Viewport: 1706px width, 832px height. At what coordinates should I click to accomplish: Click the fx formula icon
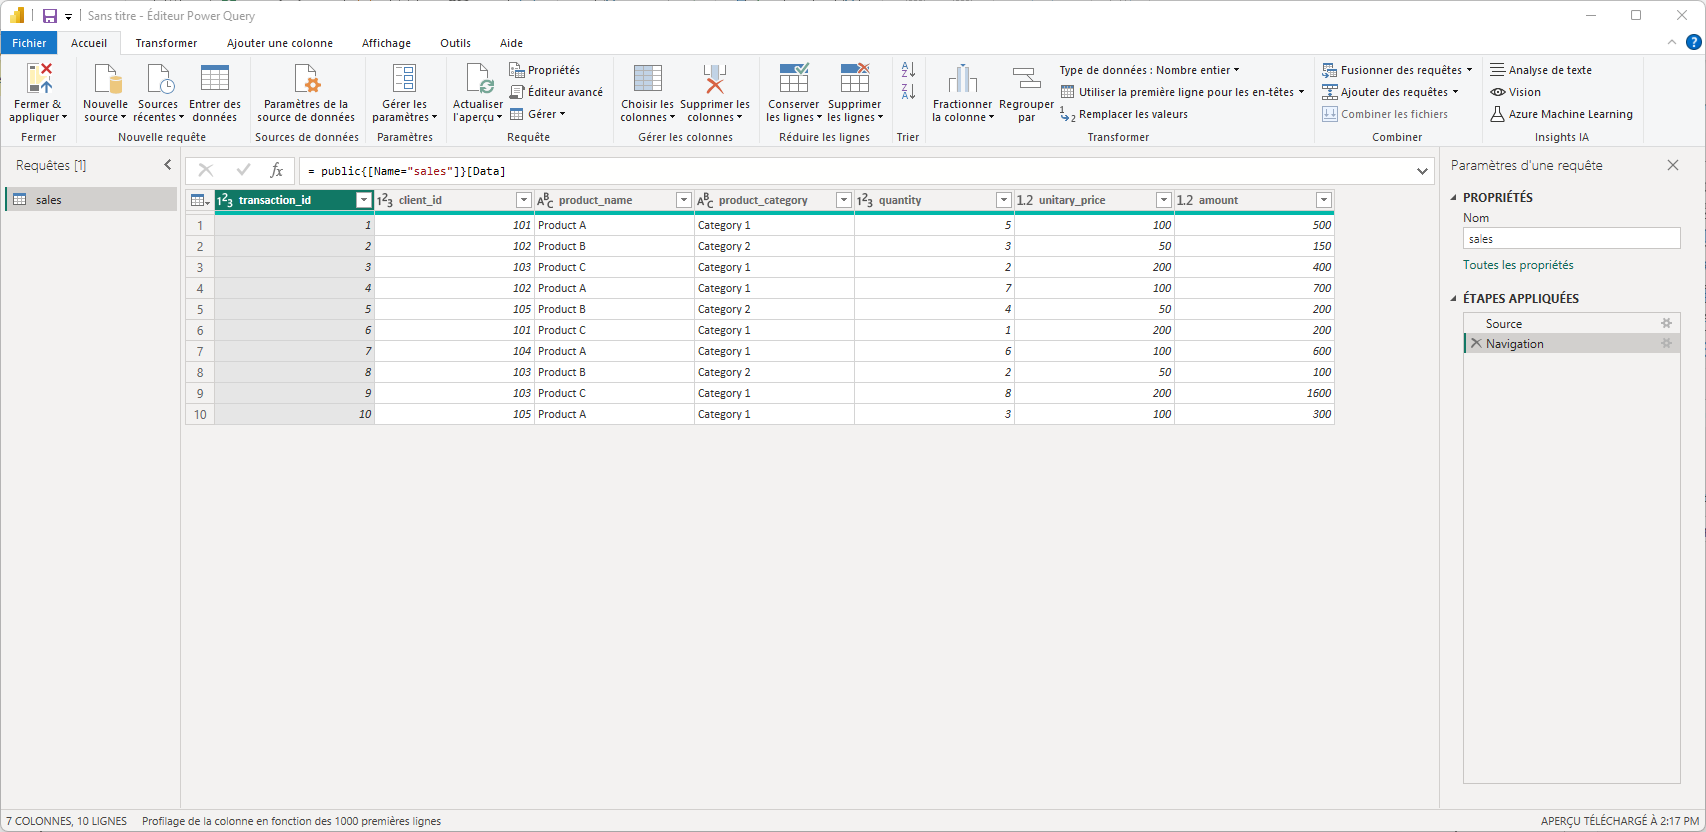coord(277,171)
